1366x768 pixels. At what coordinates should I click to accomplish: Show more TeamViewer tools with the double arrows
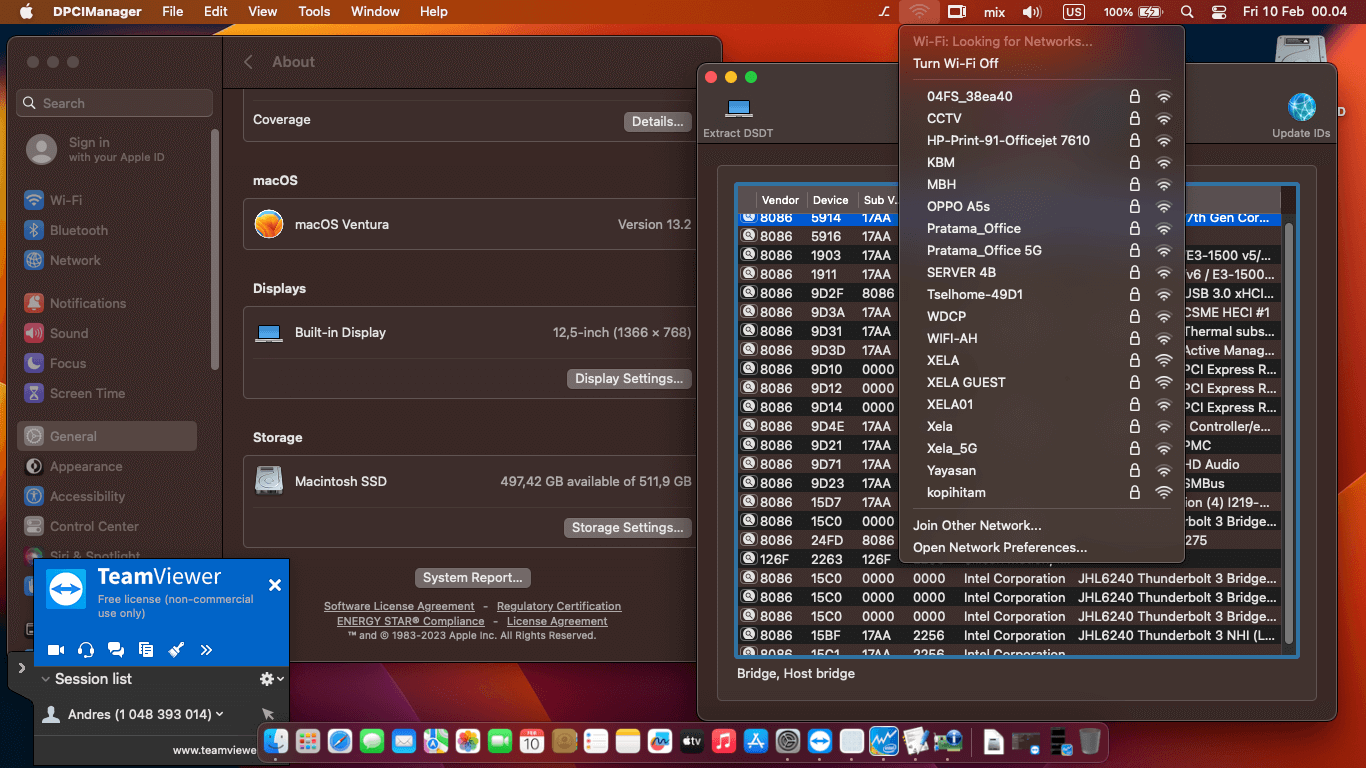[206, 650]
